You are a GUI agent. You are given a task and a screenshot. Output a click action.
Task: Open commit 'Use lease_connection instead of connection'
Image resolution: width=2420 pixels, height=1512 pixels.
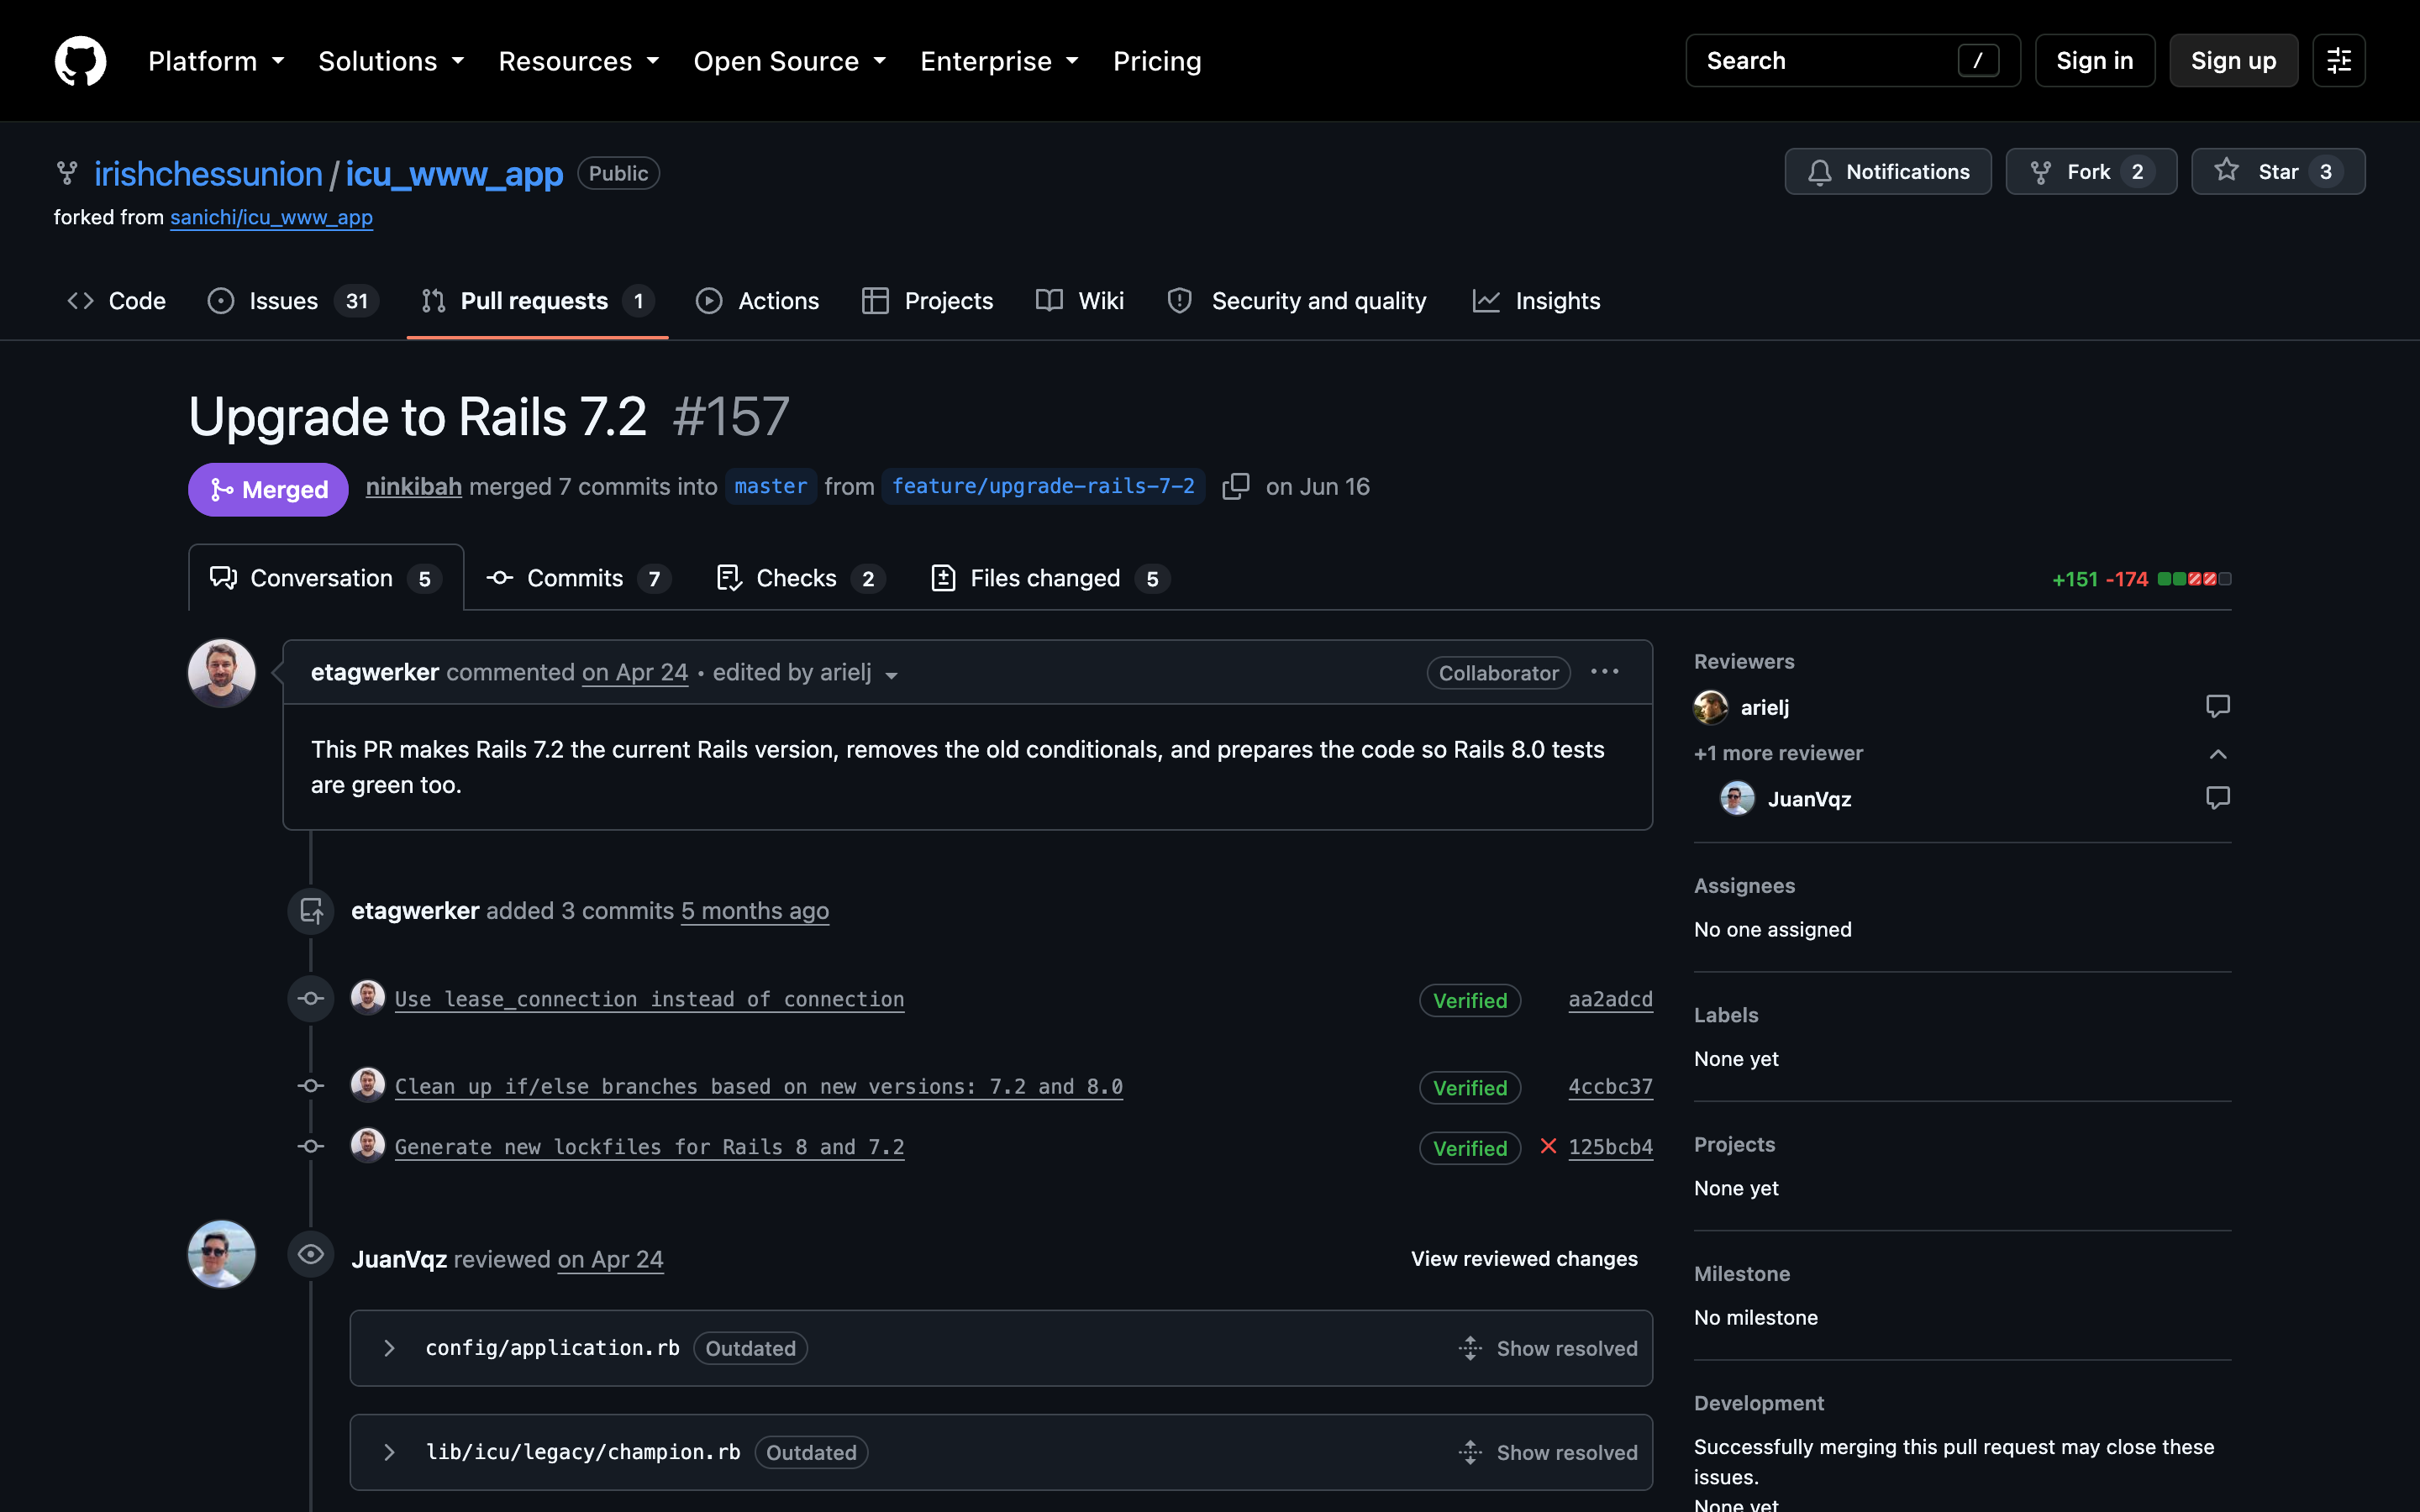coord(649,999)
